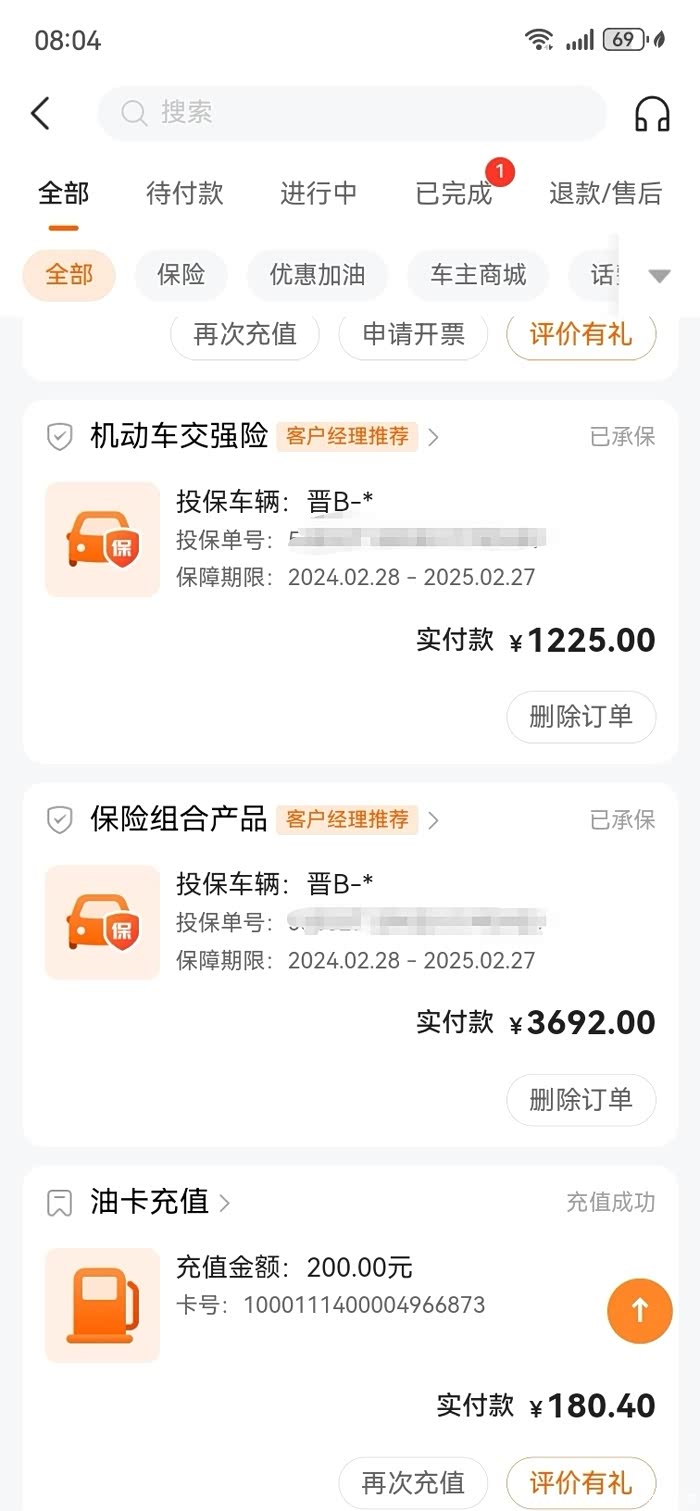
Task: Switch to the 待付款 tab
Action: pyautogui.click(x=185, y=193)
